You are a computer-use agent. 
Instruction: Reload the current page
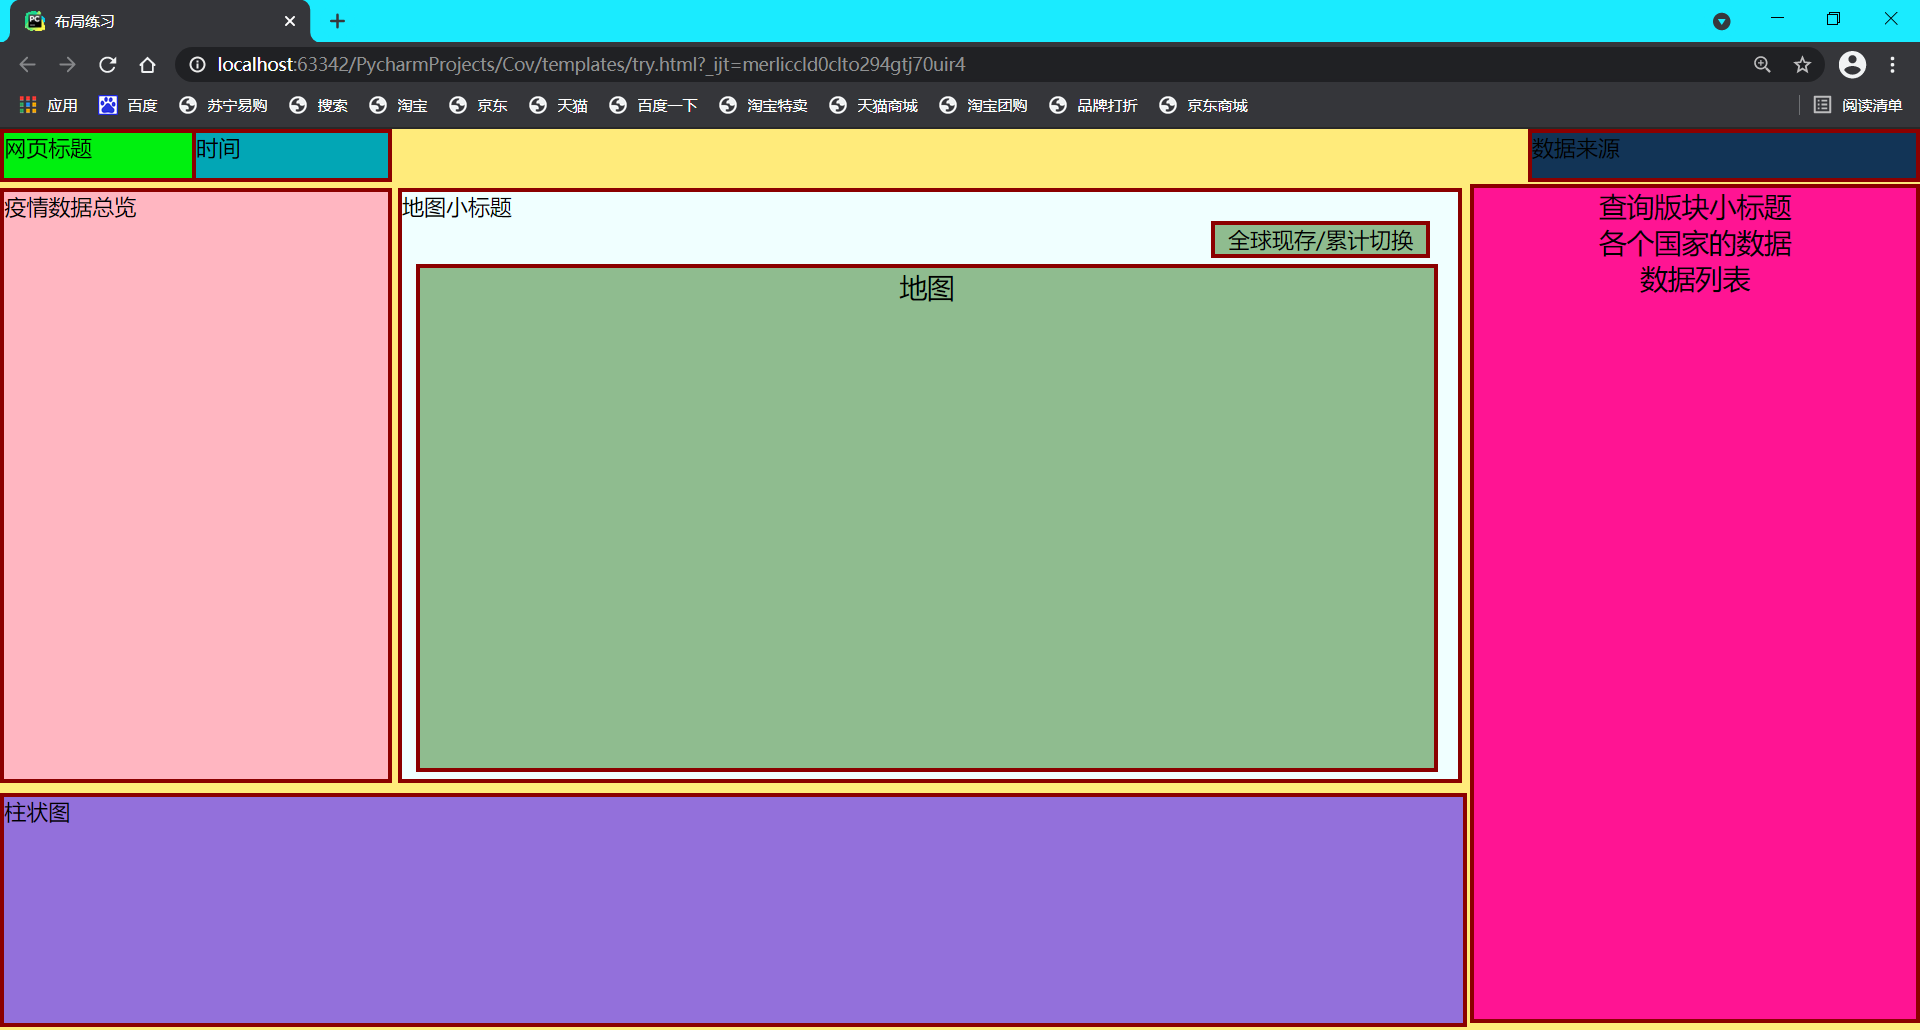coord(108,65)
